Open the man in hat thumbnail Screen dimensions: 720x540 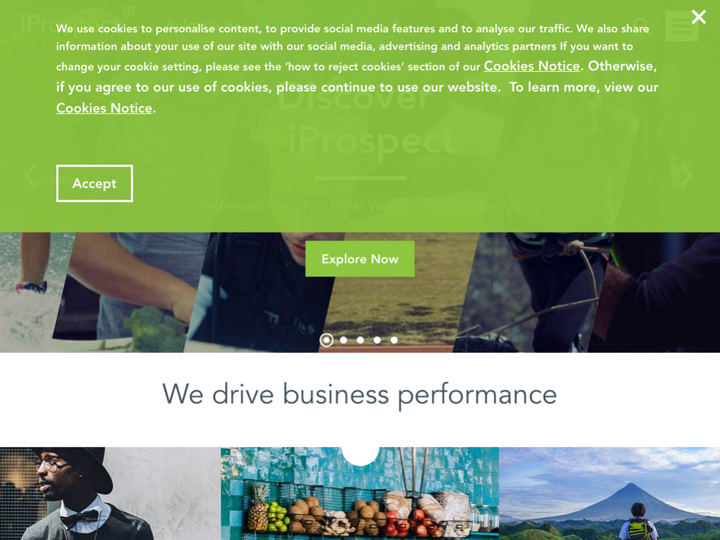pyautogui.click(x=110, y=494)
